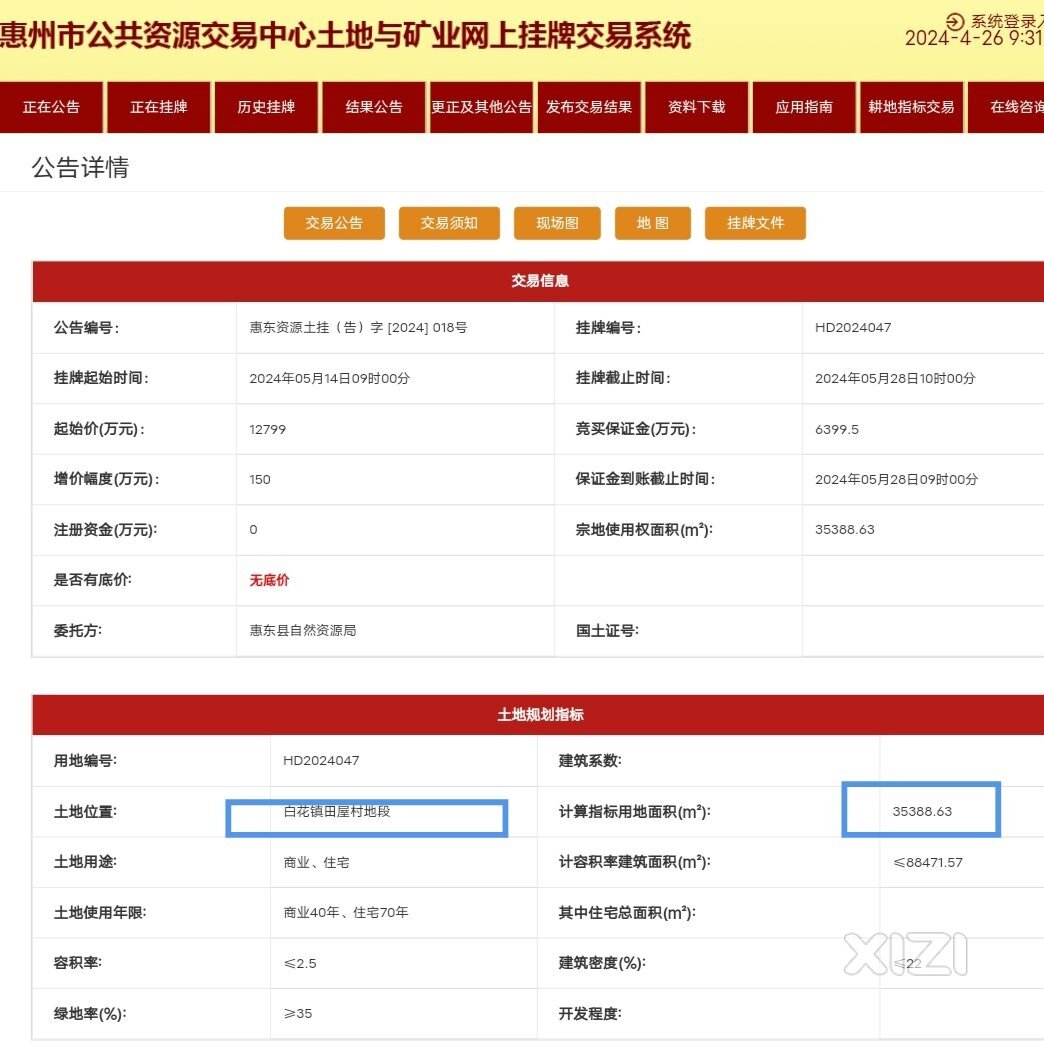Select the consignor 惠东县自然资源局
Image resolution: width=1044 pixels, height=1052 pixels.
pos(303,631)
